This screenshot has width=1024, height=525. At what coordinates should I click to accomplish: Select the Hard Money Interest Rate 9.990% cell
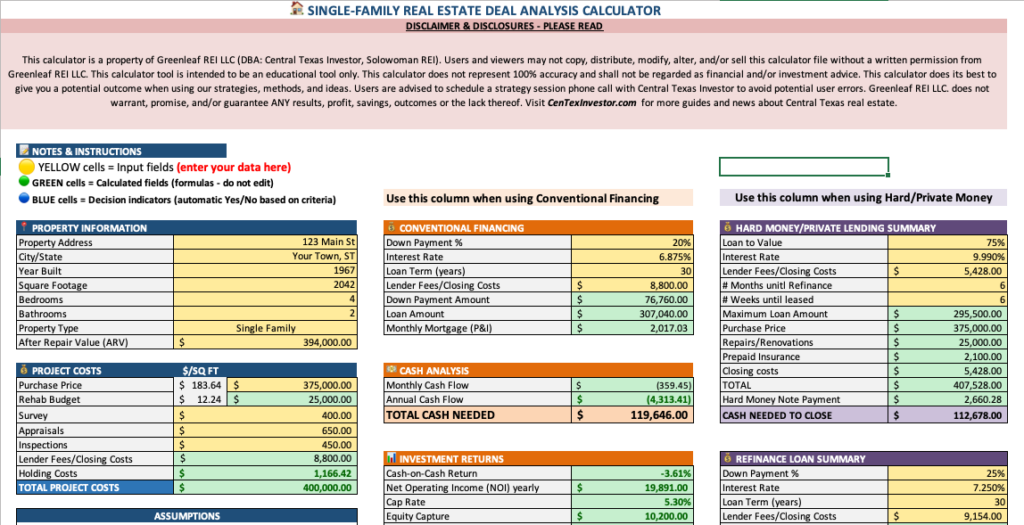point(947,257)
